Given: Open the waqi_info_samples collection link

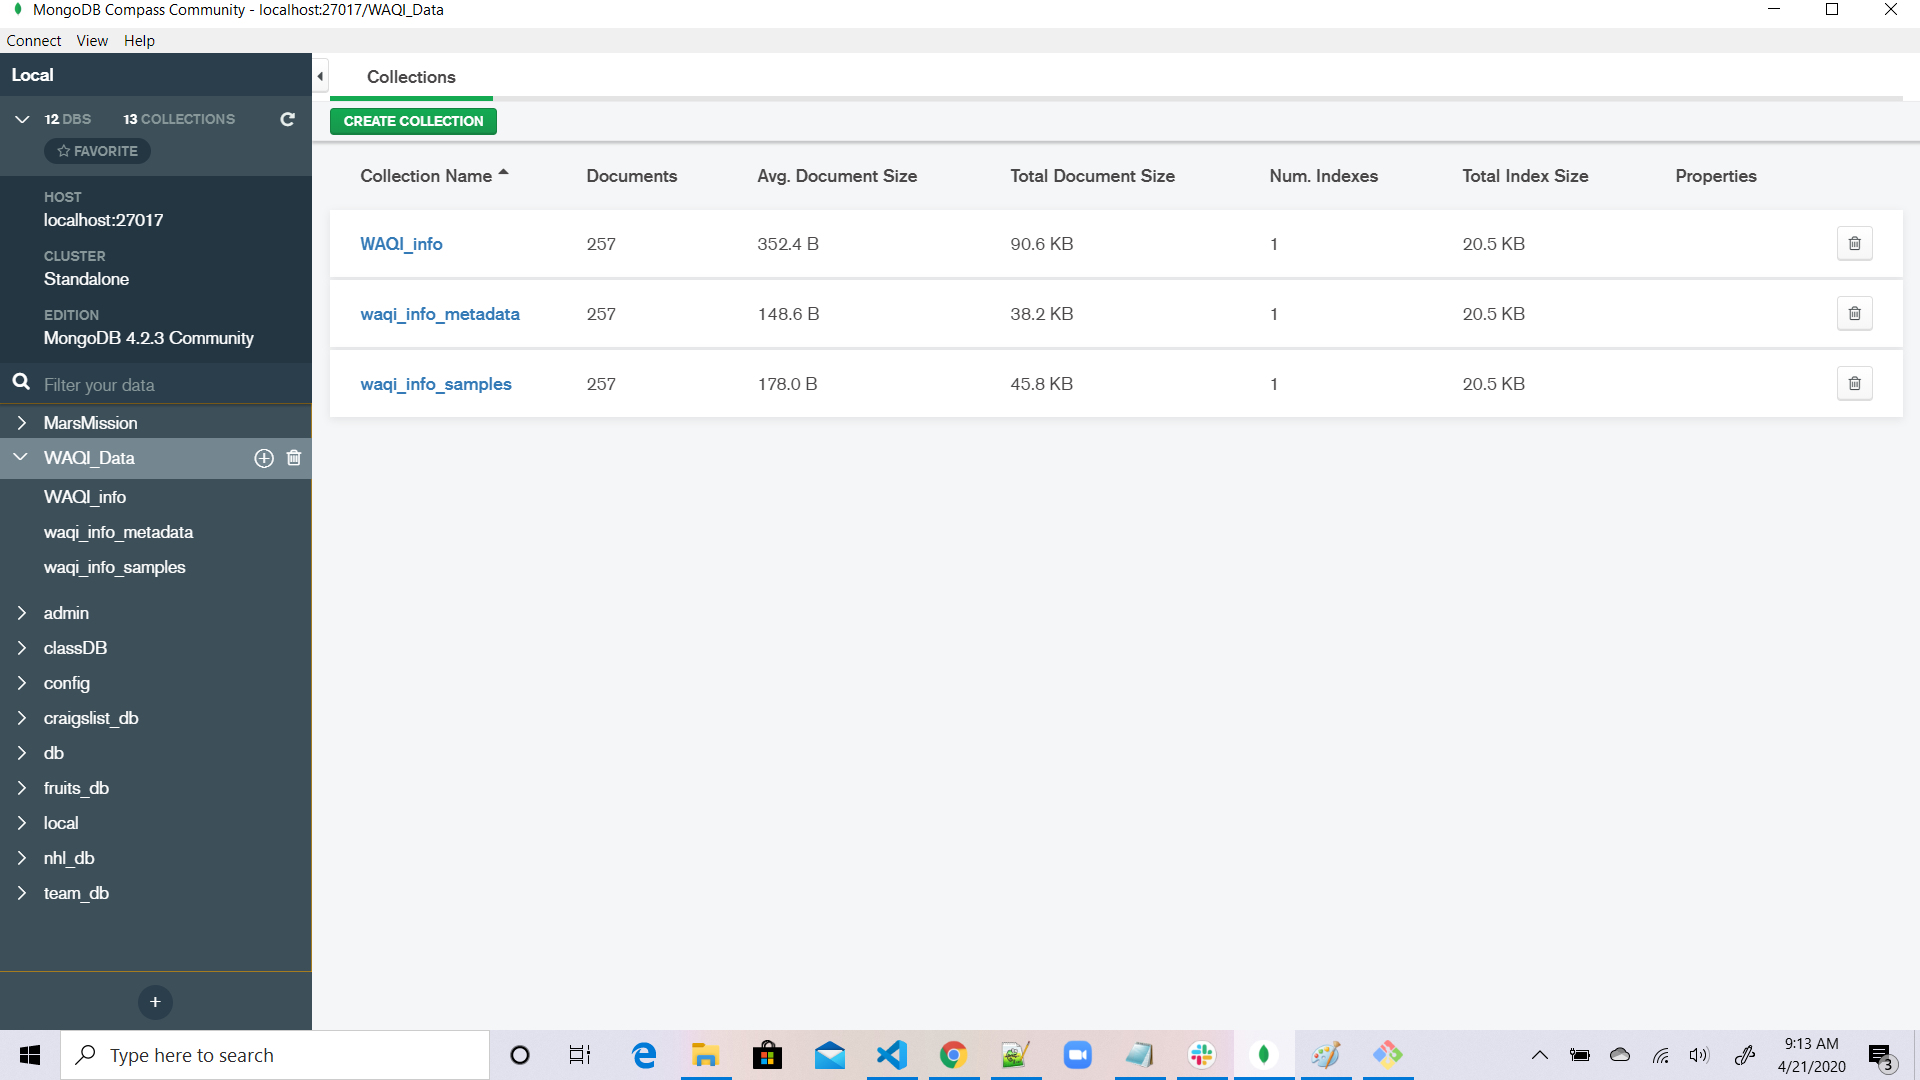Looking at the screenshot, I should pyautogui.click(x=436, y=384).
